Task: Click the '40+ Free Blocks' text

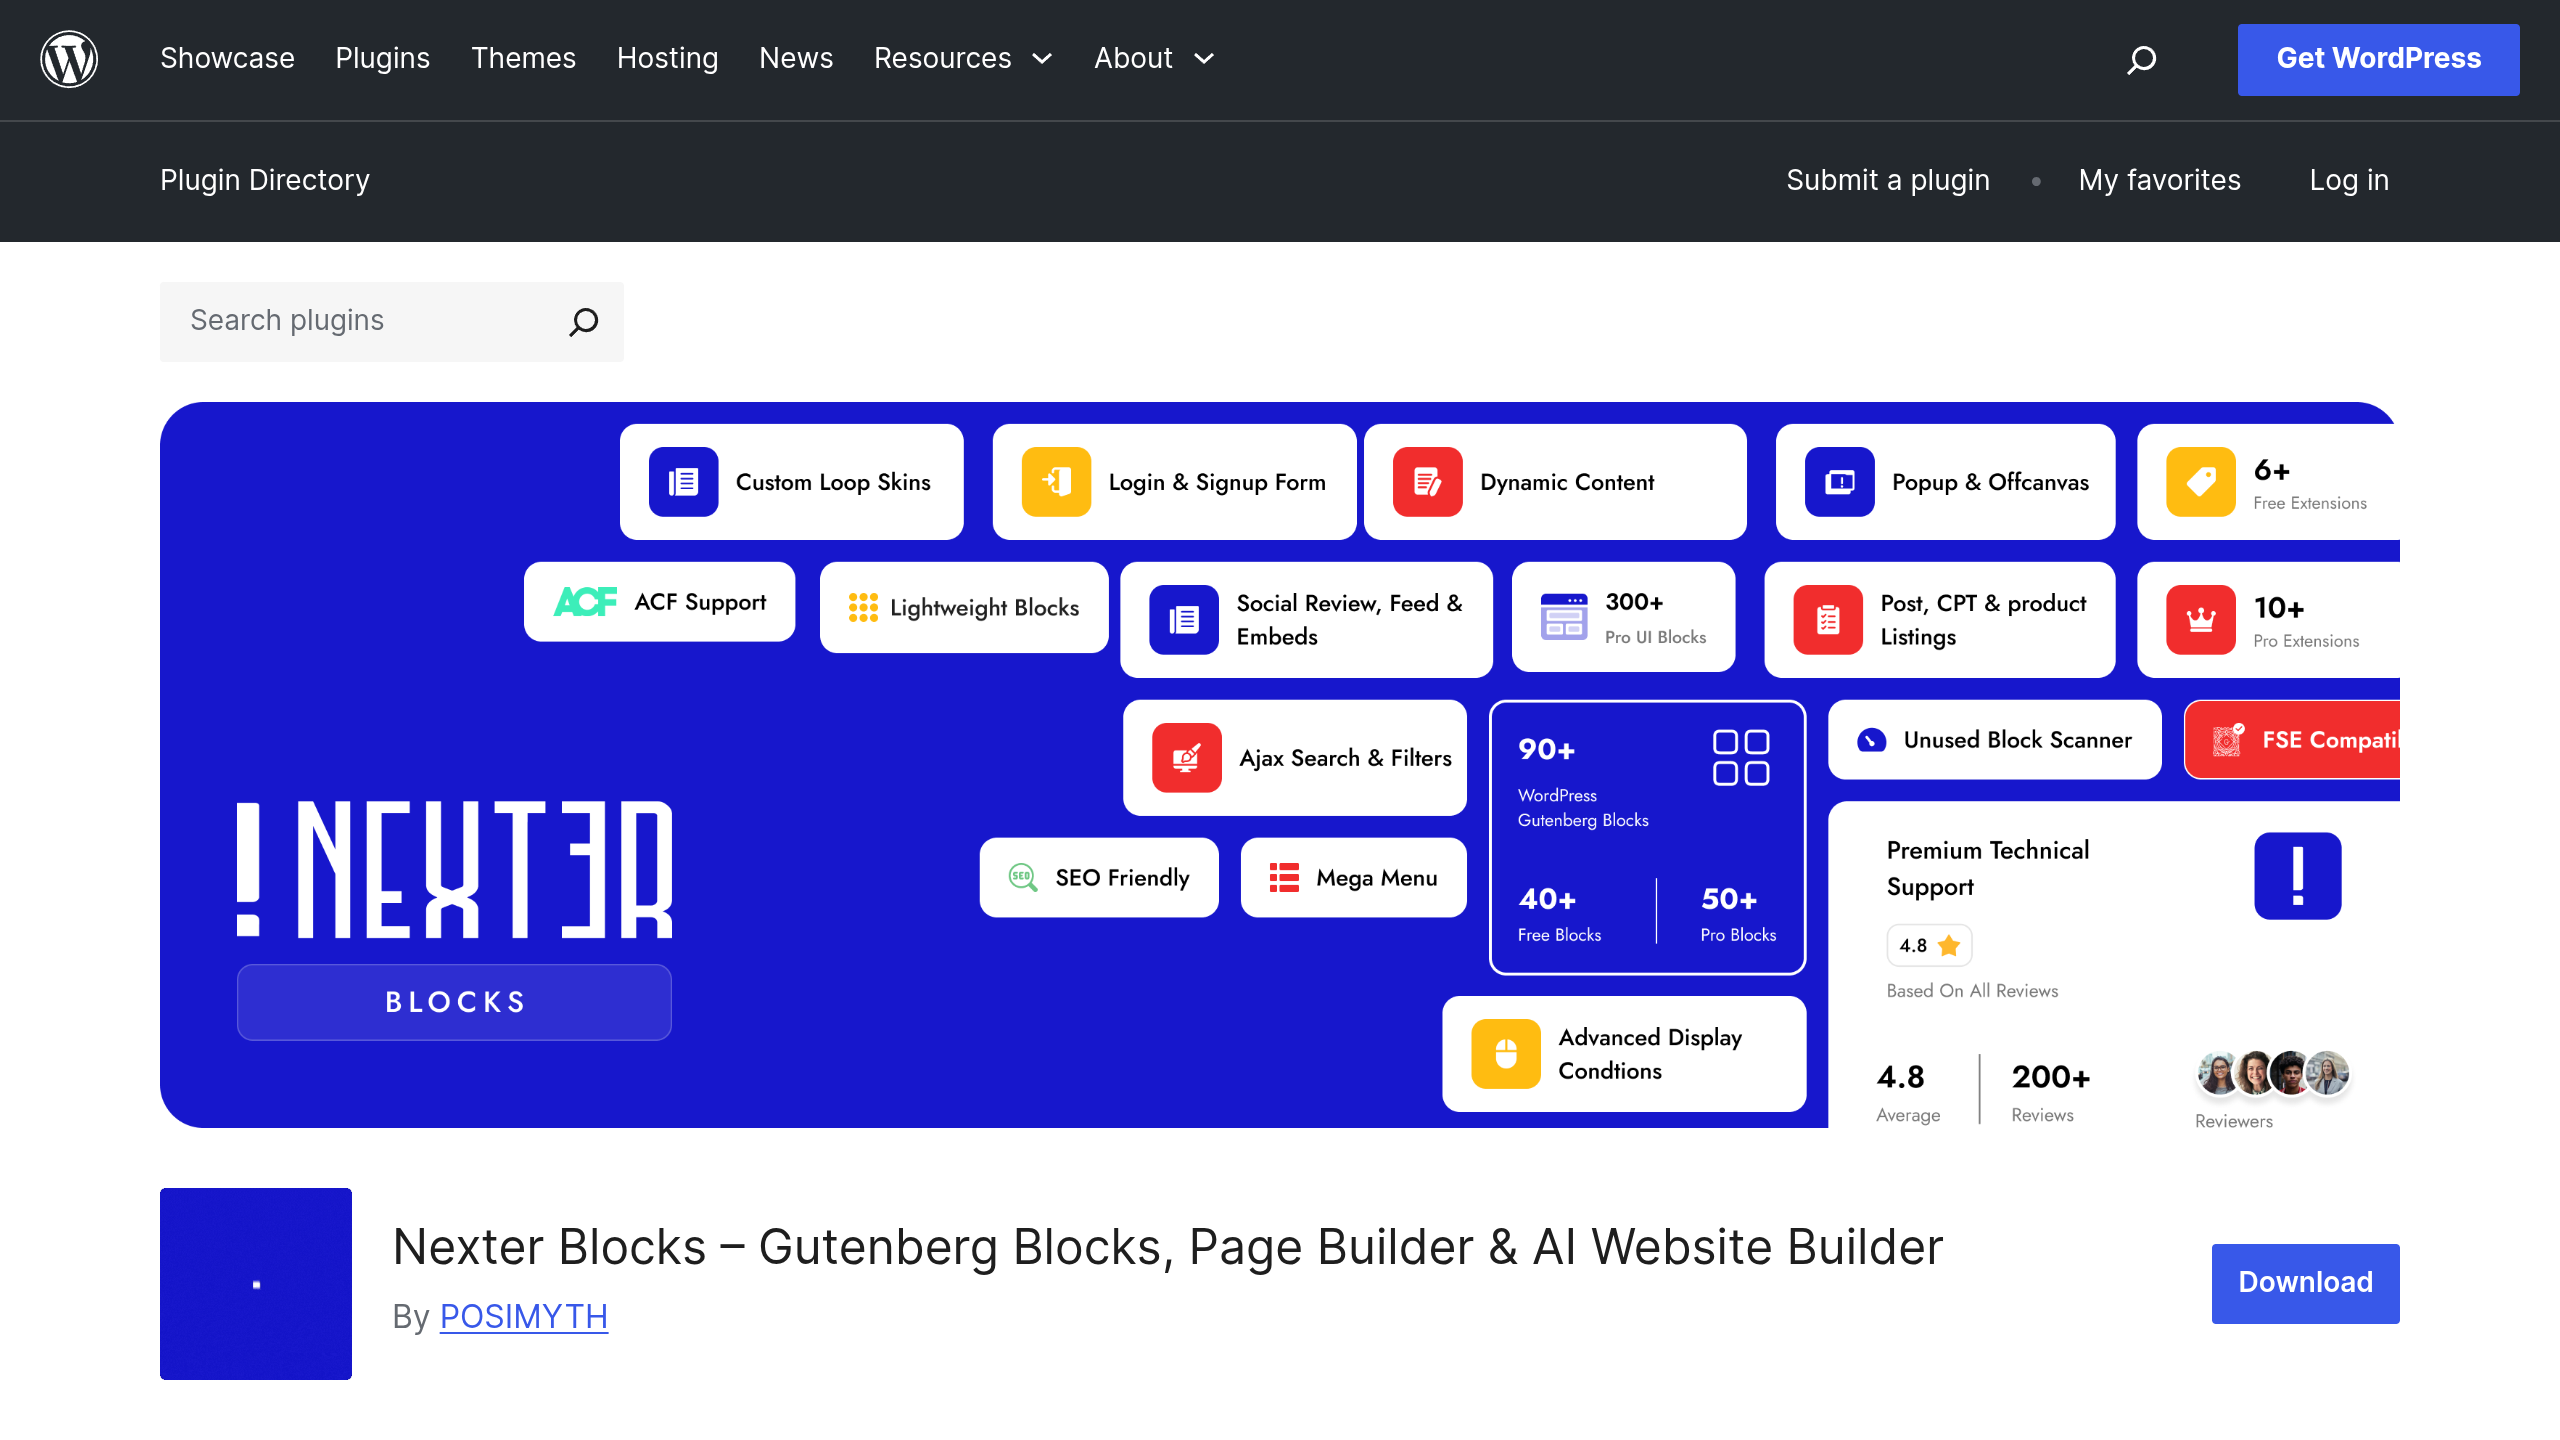Action: [1559, 914]
